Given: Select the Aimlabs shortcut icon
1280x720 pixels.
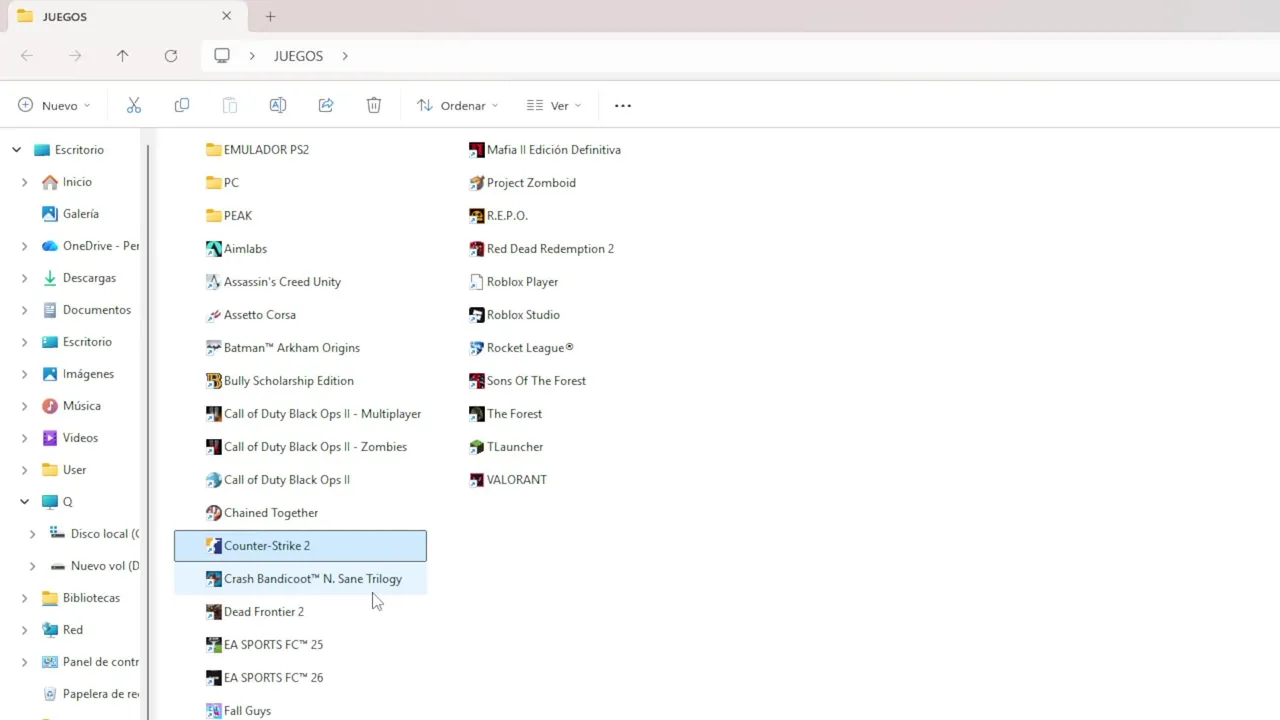Looking at the screenshot, I should pyautogui.click(x=213, y=248).
